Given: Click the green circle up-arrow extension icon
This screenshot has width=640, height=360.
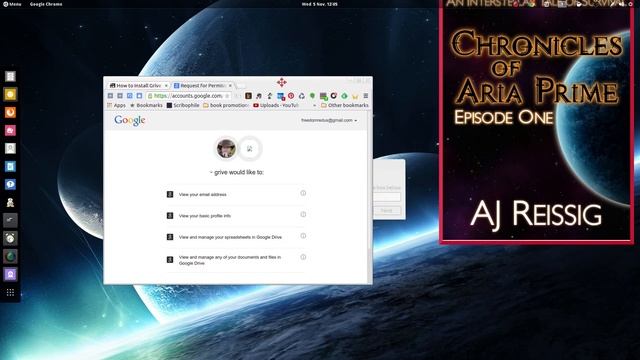Looking at the screenshot, I should click(x=344, y=96).
